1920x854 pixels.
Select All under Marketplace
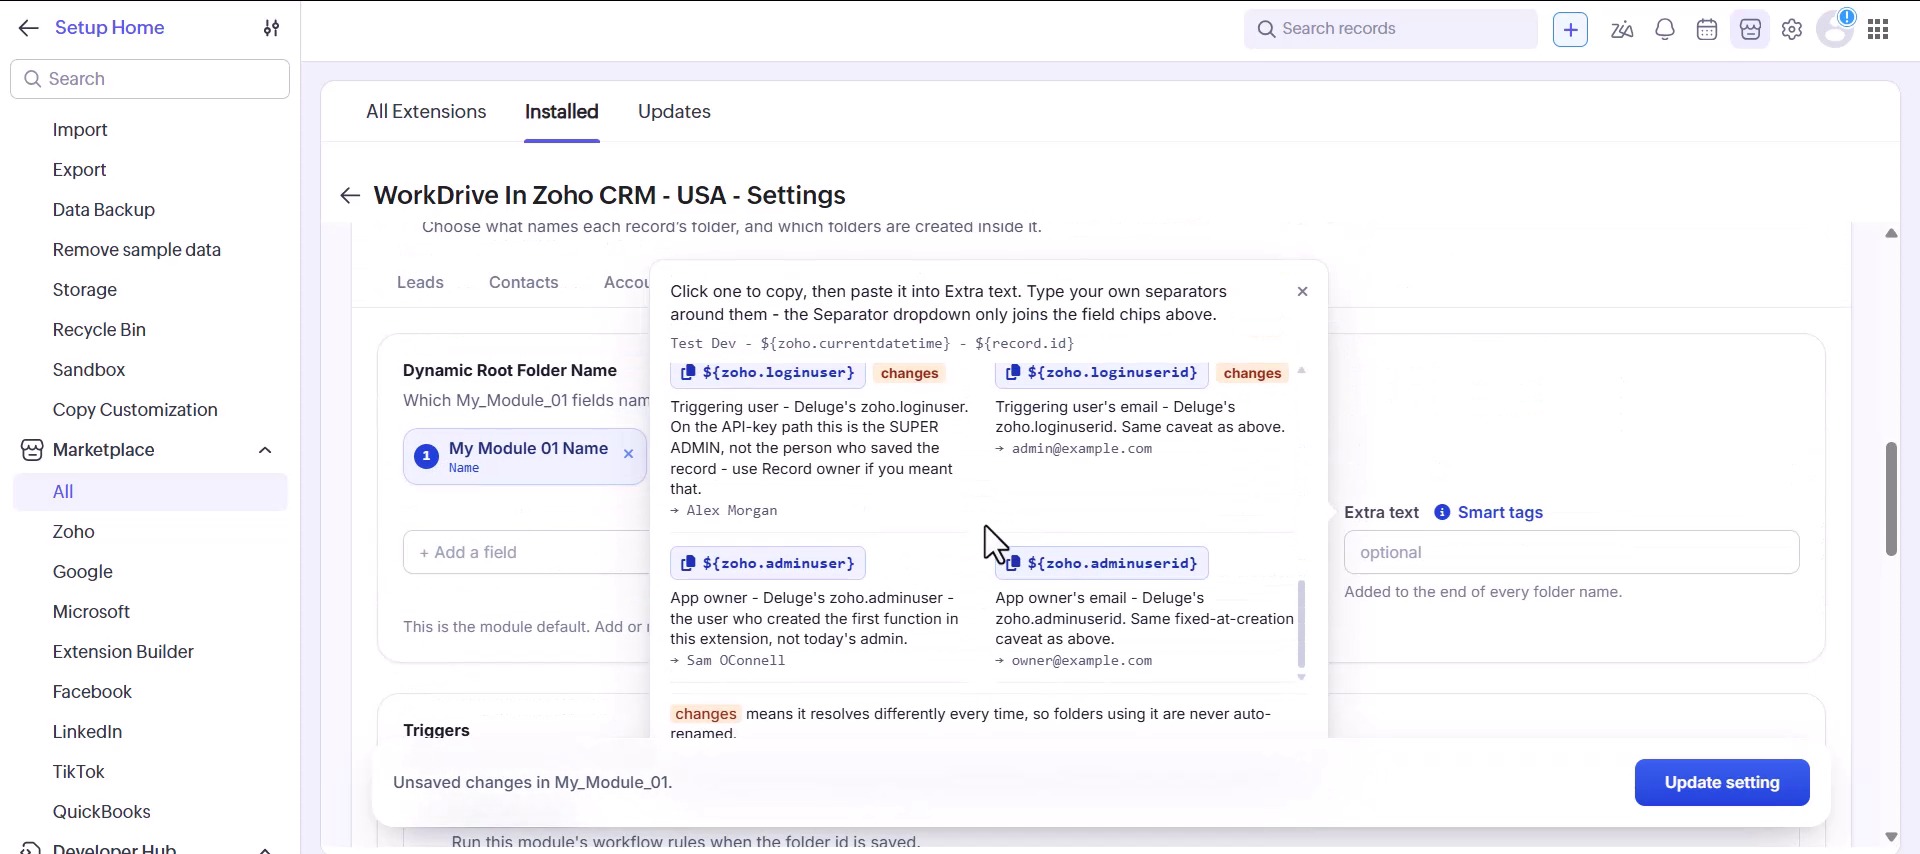(x=150, y=492)
